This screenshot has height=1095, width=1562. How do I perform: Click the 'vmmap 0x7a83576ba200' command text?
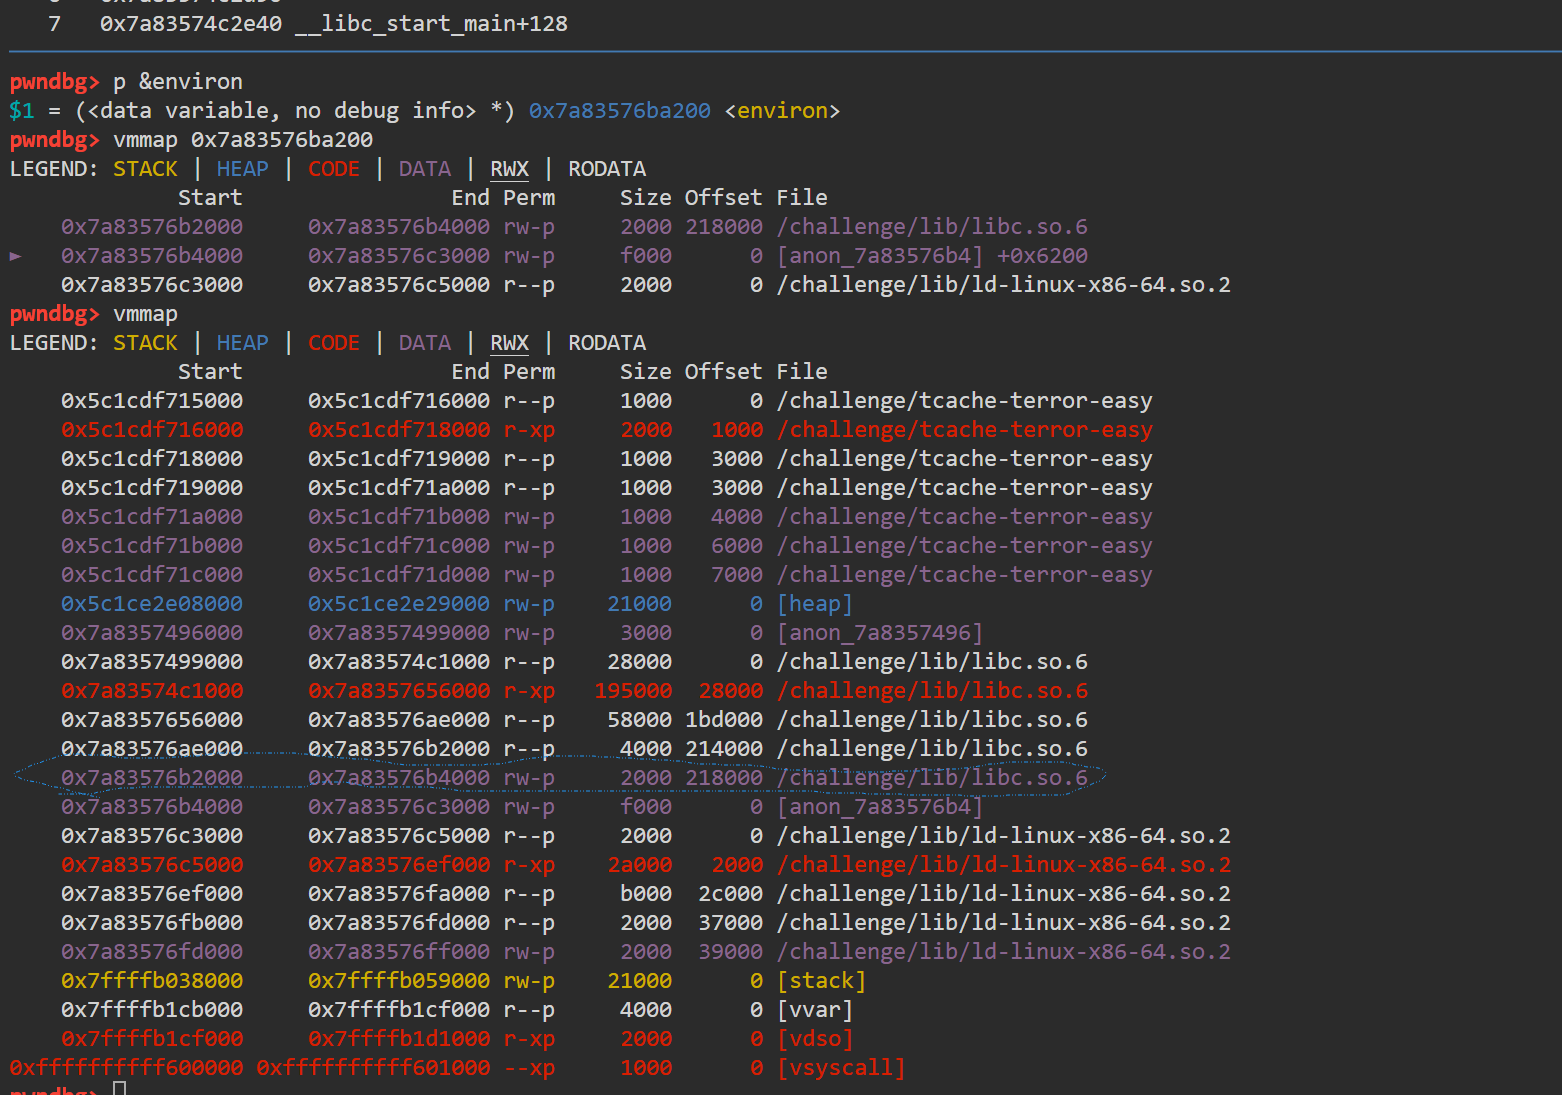[243, 139]
